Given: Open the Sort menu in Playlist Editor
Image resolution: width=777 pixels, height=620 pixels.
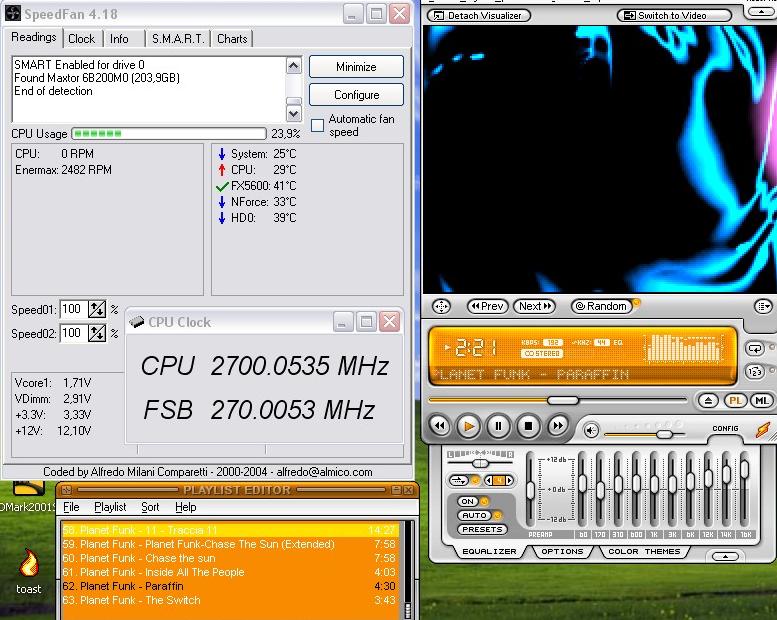Looking at the screenshot, I should (150, 507).
